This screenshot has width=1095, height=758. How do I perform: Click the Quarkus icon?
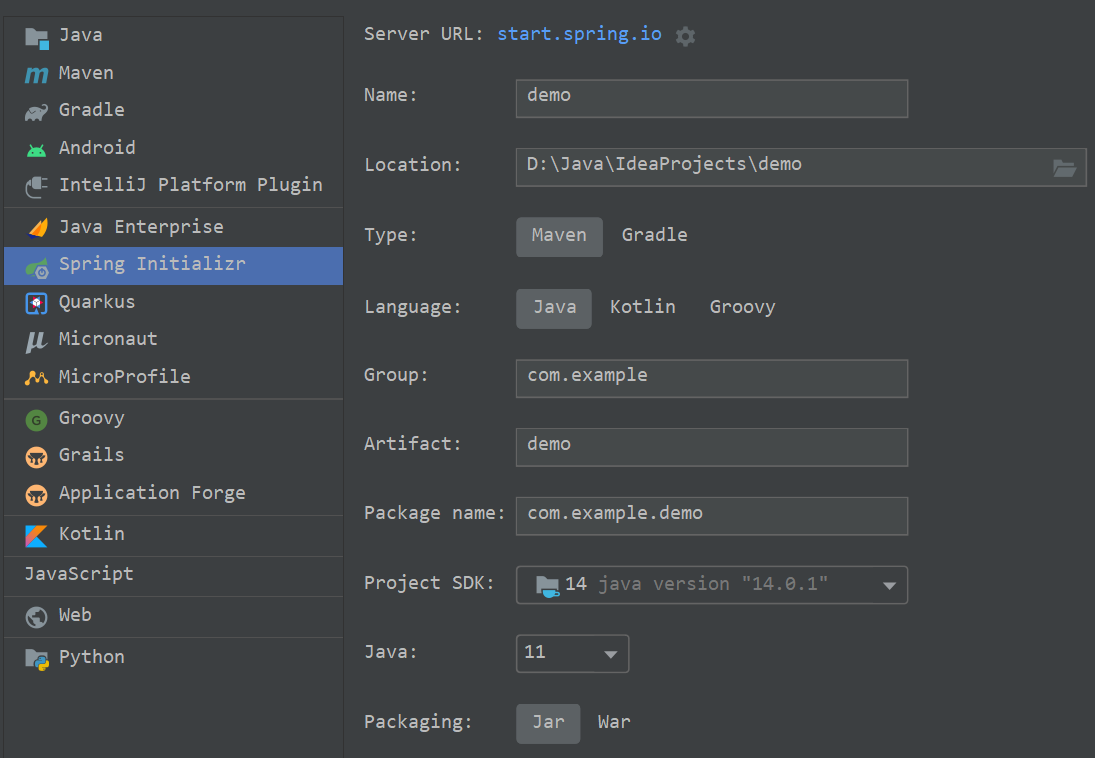36,303
